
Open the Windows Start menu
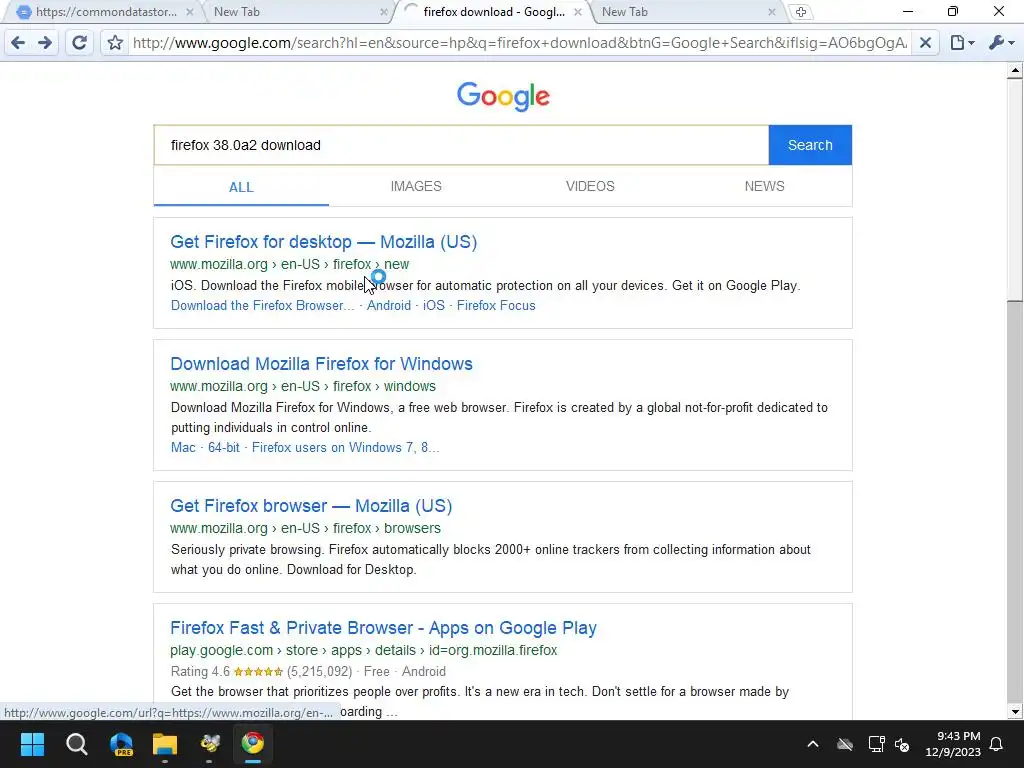(32, 744)
